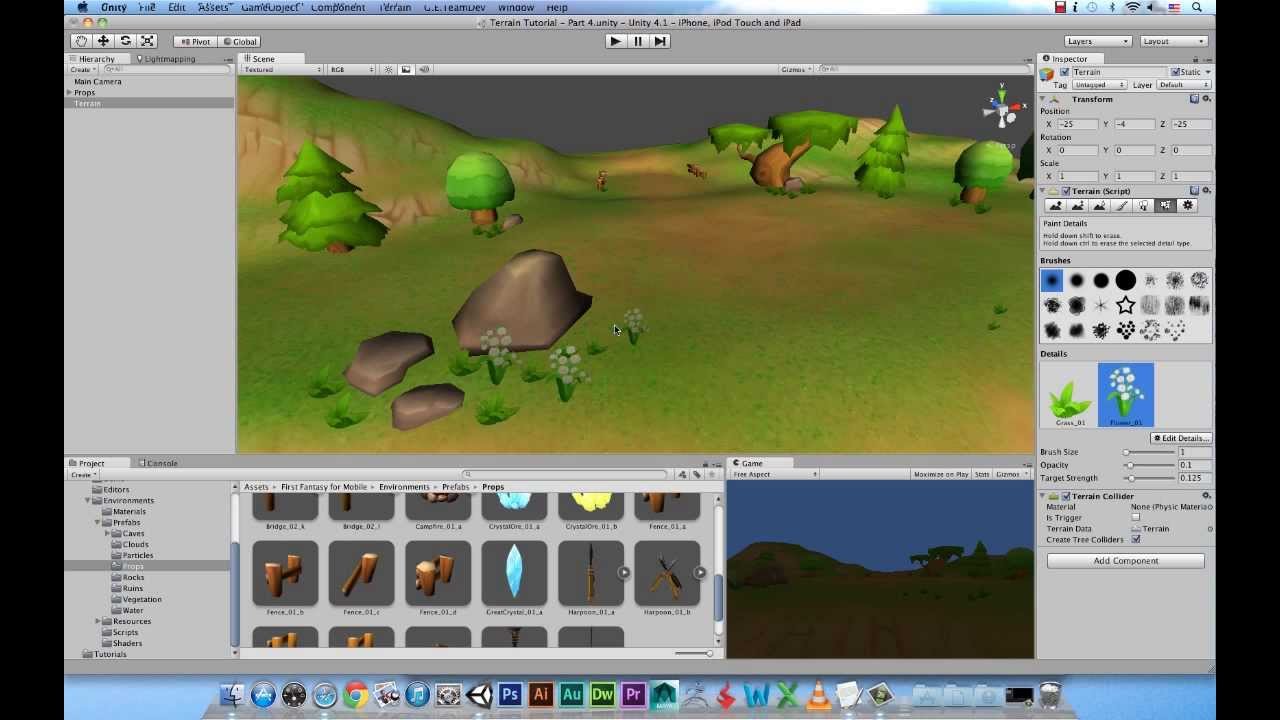The width and height of the screenshot is (1280, 720).
Task: Open the RGB render mode dropdown
Action: (352, 70)
